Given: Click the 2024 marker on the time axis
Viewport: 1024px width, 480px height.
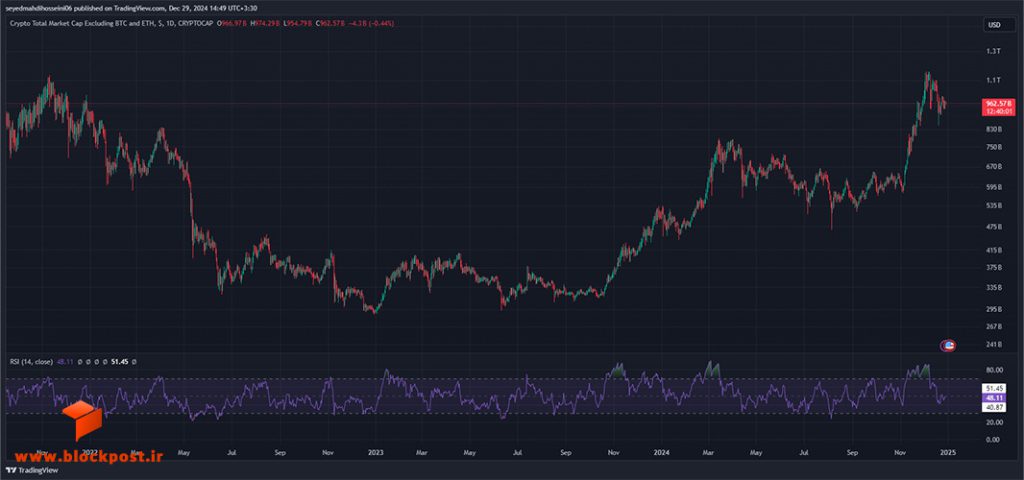Looking at the screenshot, I should tap(662, 452).
